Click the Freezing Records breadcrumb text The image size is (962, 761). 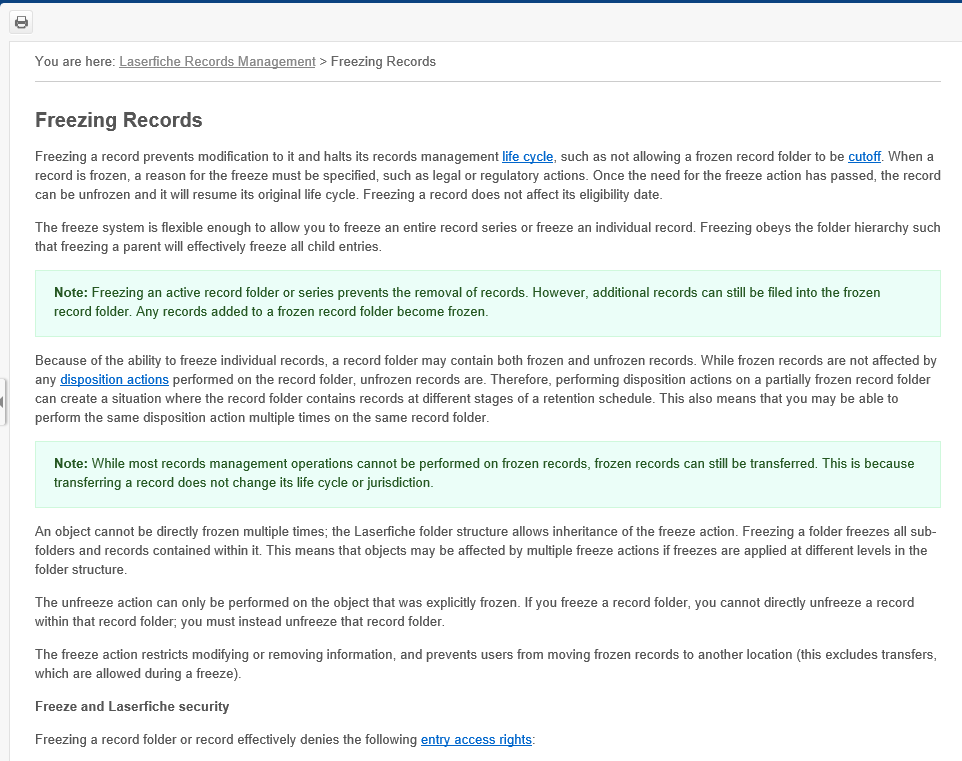point(383,61)
